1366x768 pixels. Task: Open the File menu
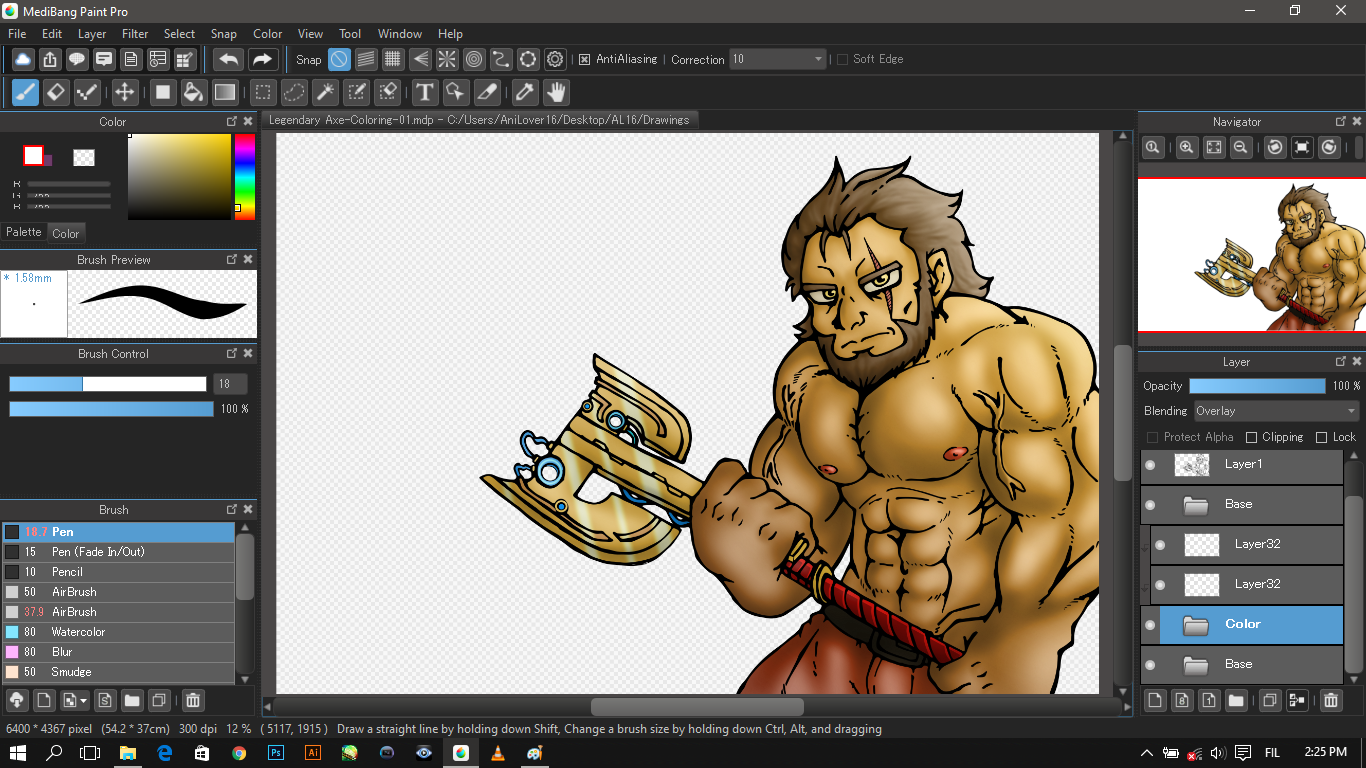pyautogui.click(x=17, y=33)
